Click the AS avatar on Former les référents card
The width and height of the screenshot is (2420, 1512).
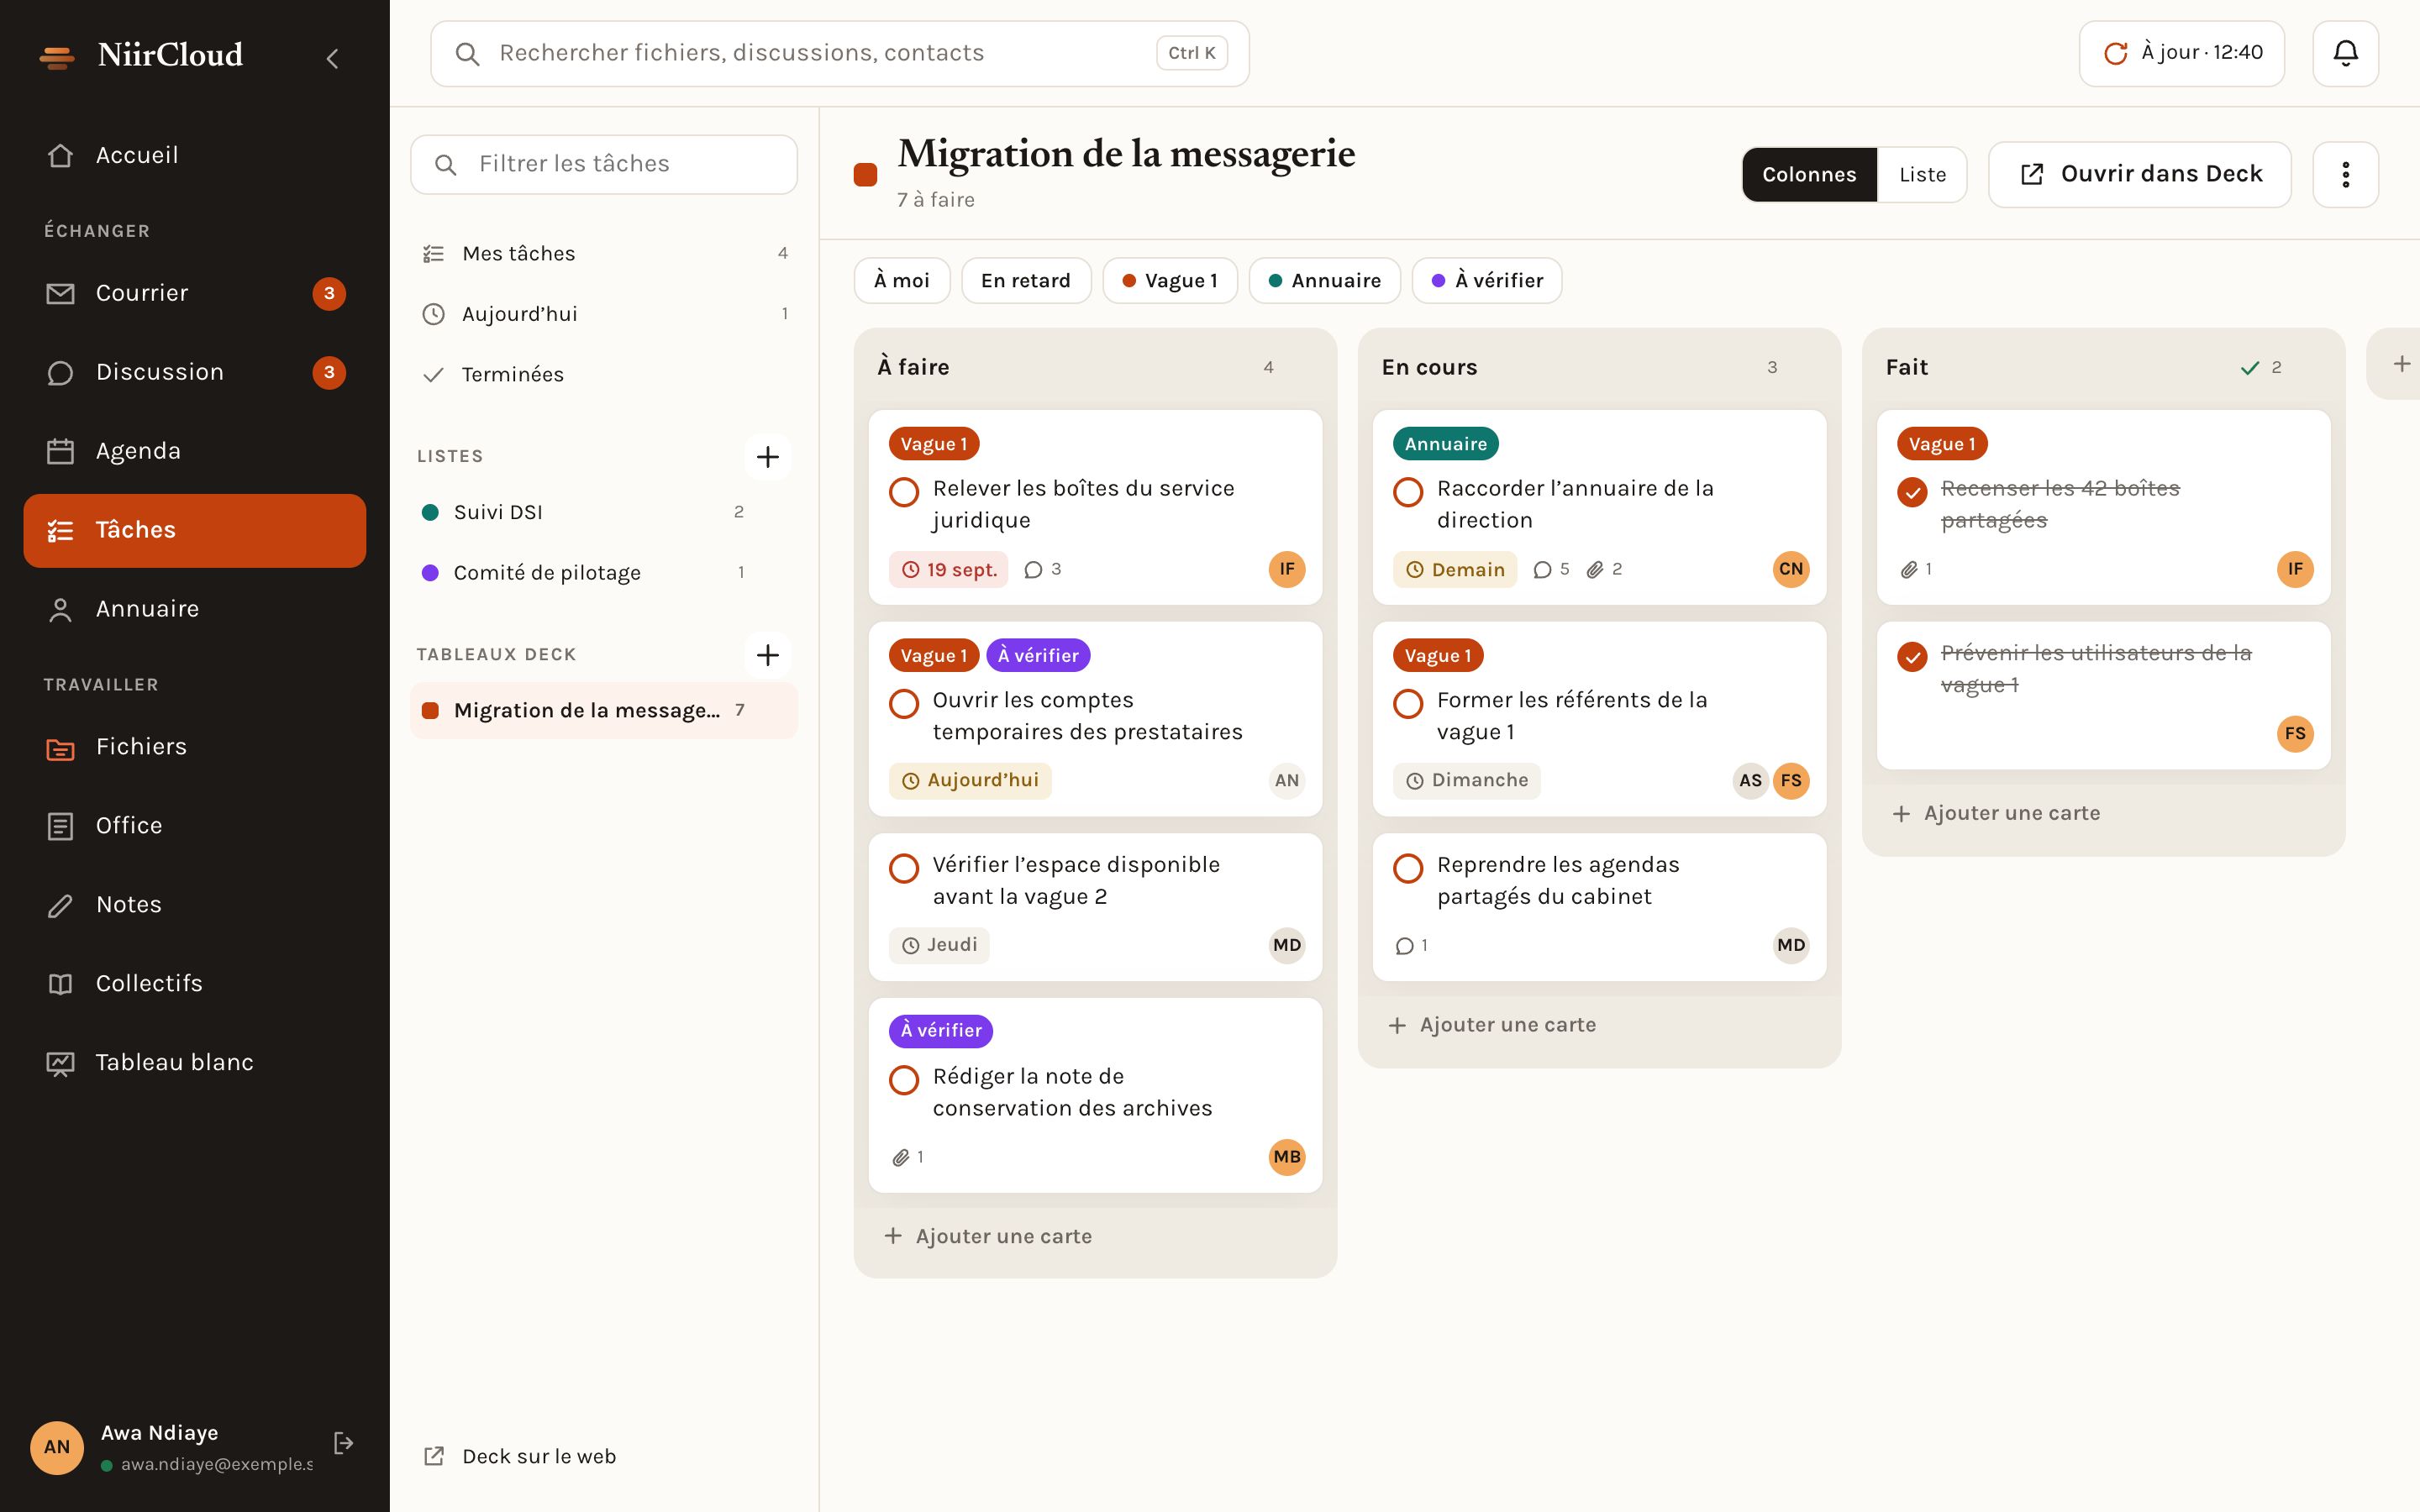pos(1750,780)
